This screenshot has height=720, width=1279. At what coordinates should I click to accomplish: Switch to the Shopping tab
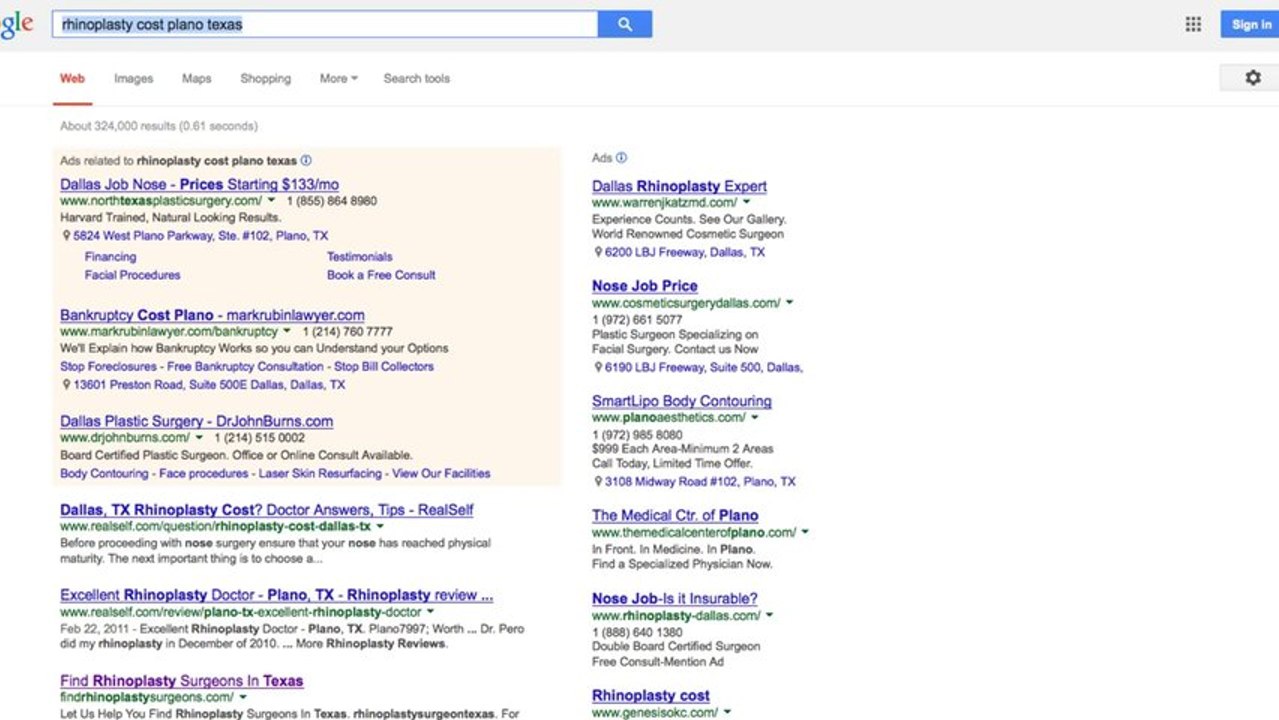coord(265,78)
